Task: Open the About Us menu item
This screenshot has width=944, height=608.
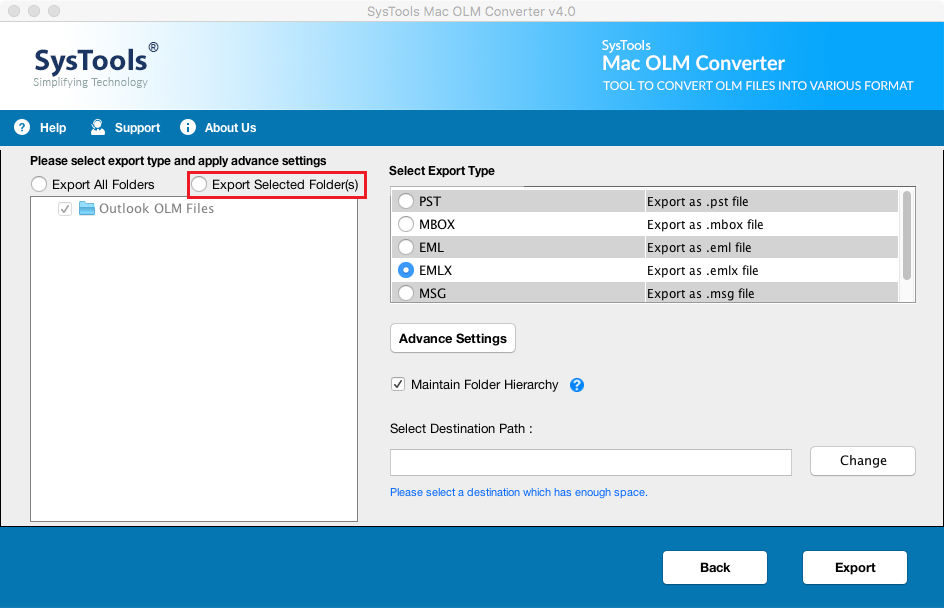Action: 231,128
